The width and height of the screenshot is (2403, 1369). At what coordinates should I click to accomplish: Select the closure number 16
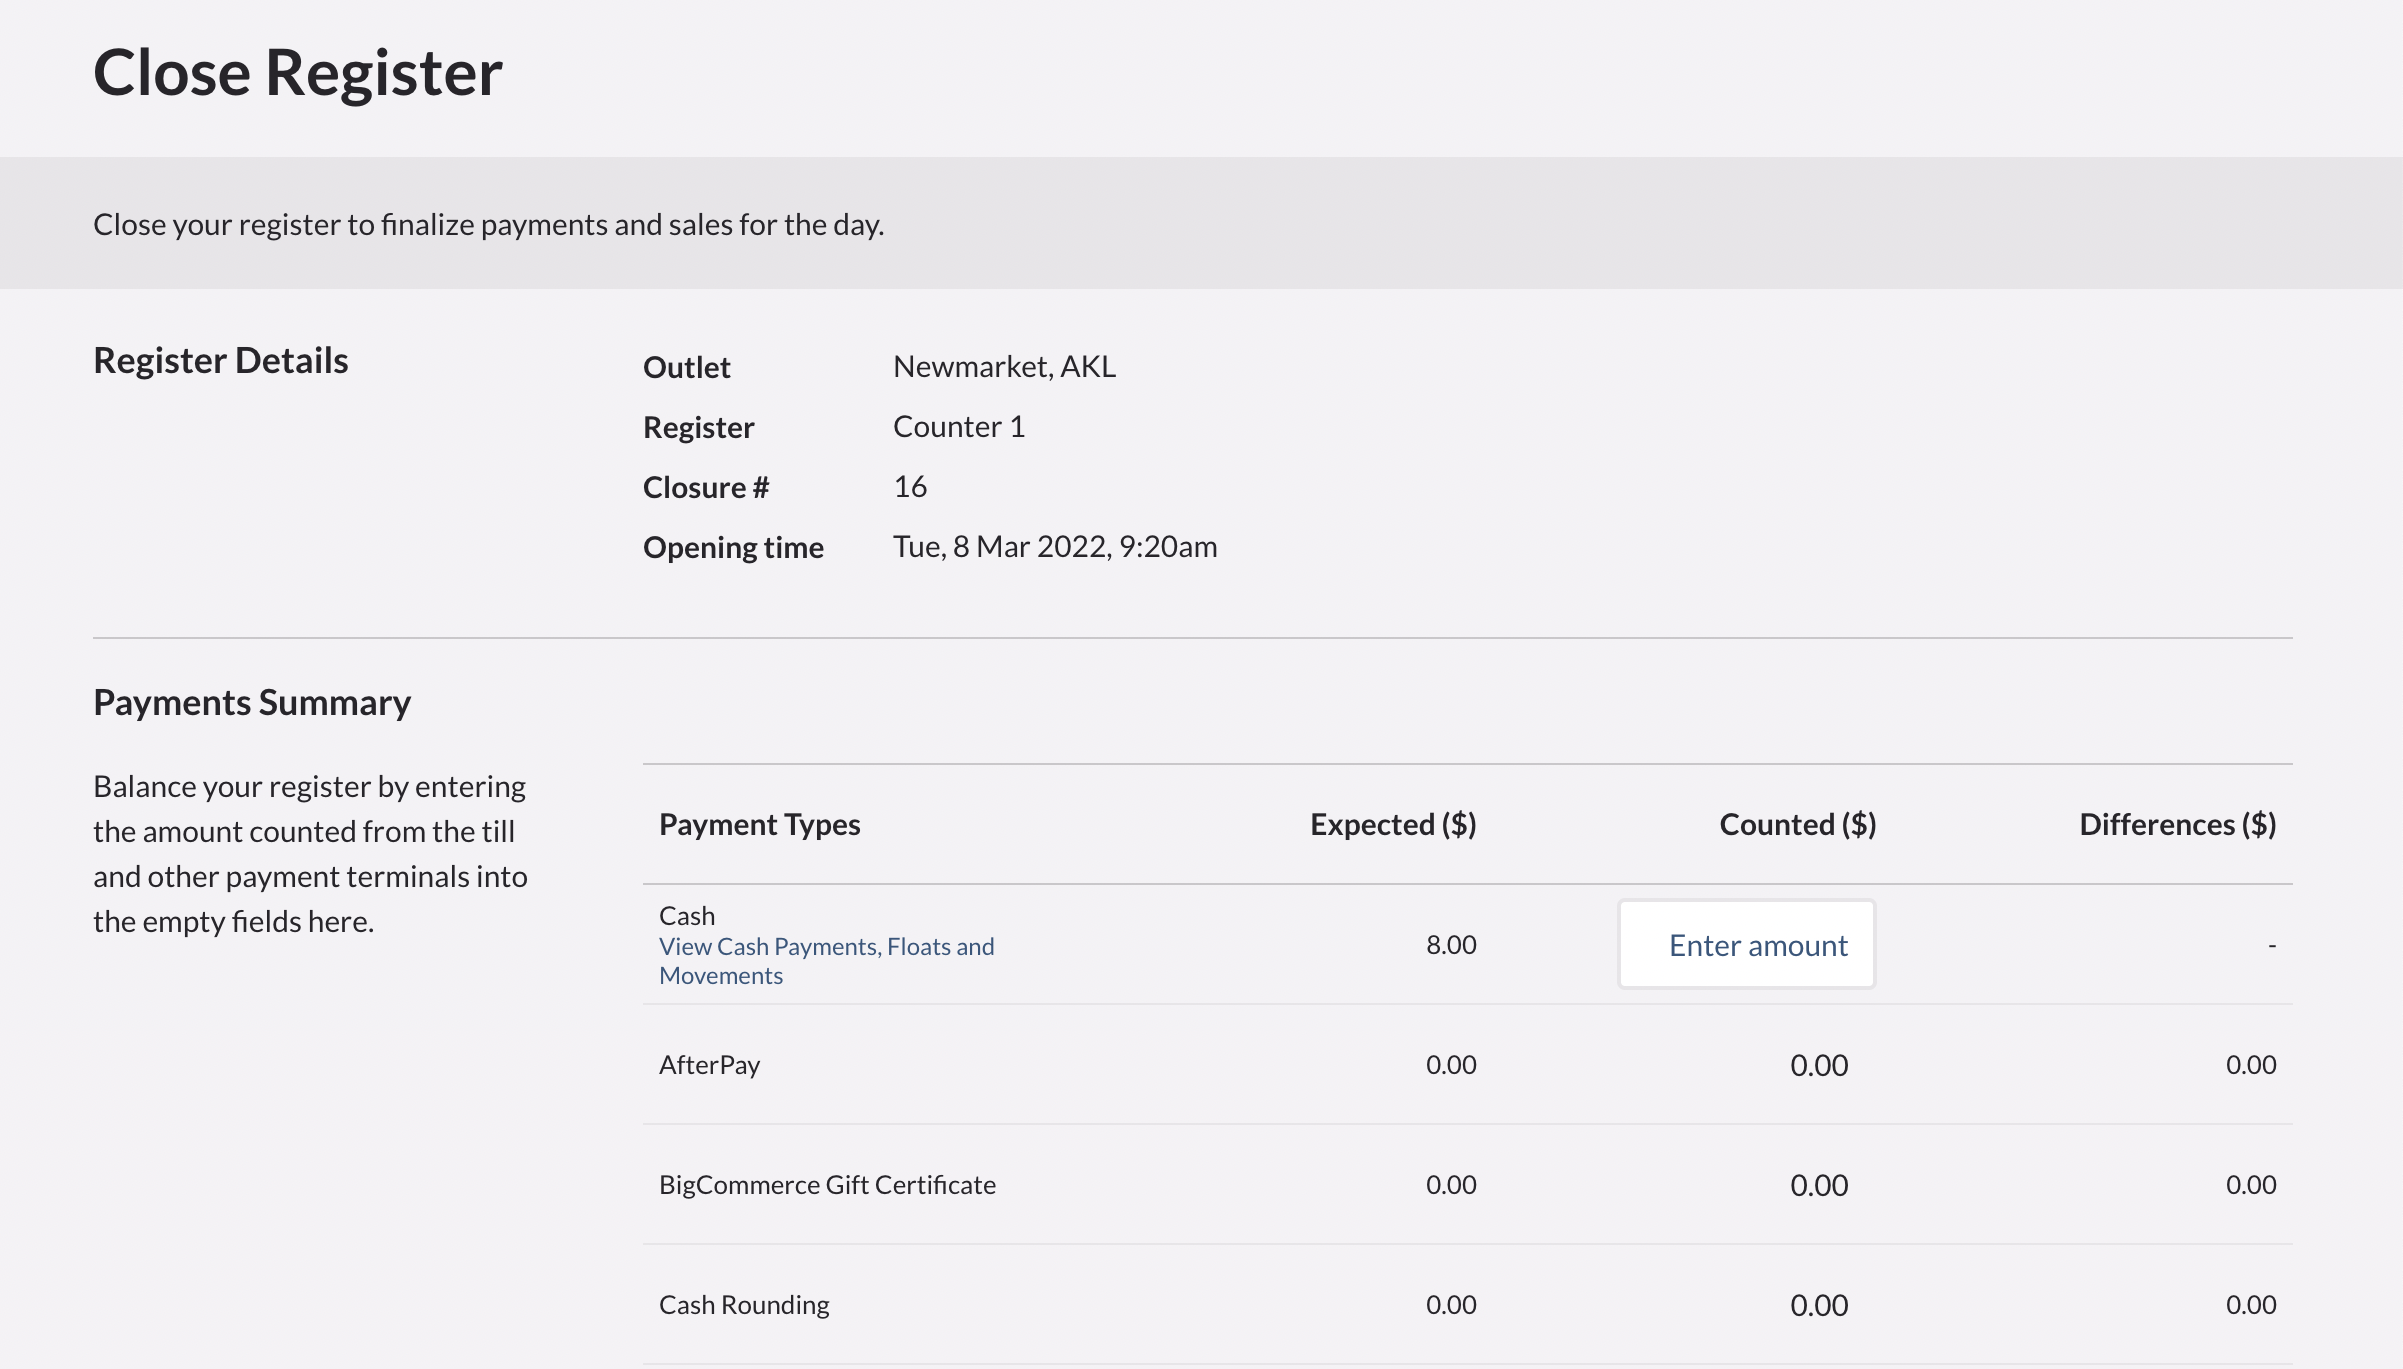click(910, 487)
